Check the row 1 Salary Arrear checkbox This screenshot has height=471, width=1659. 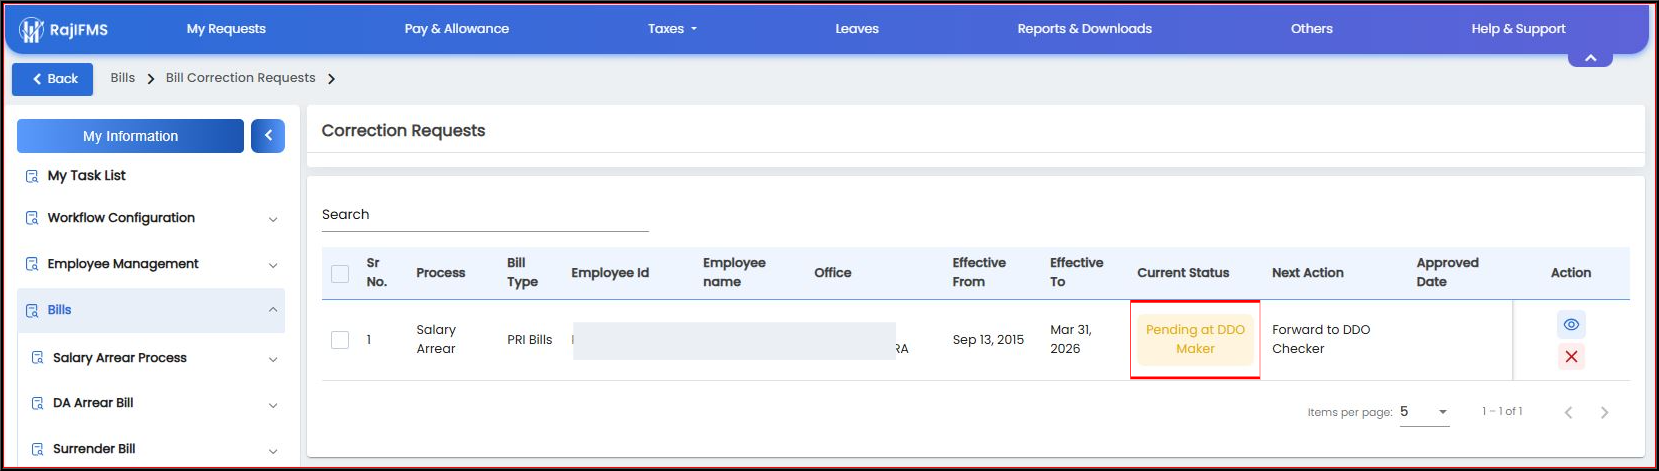pos(340,340)
